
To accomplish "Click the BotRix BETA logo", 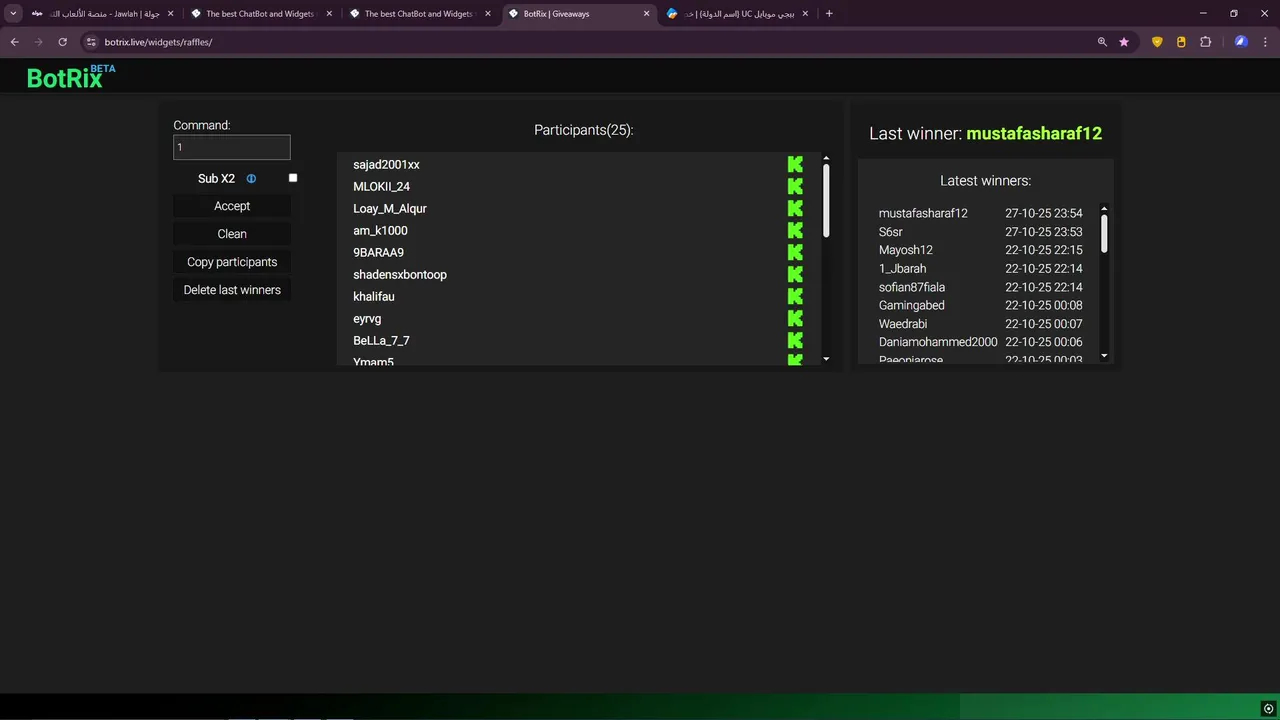I will click(x=71, y=76).
